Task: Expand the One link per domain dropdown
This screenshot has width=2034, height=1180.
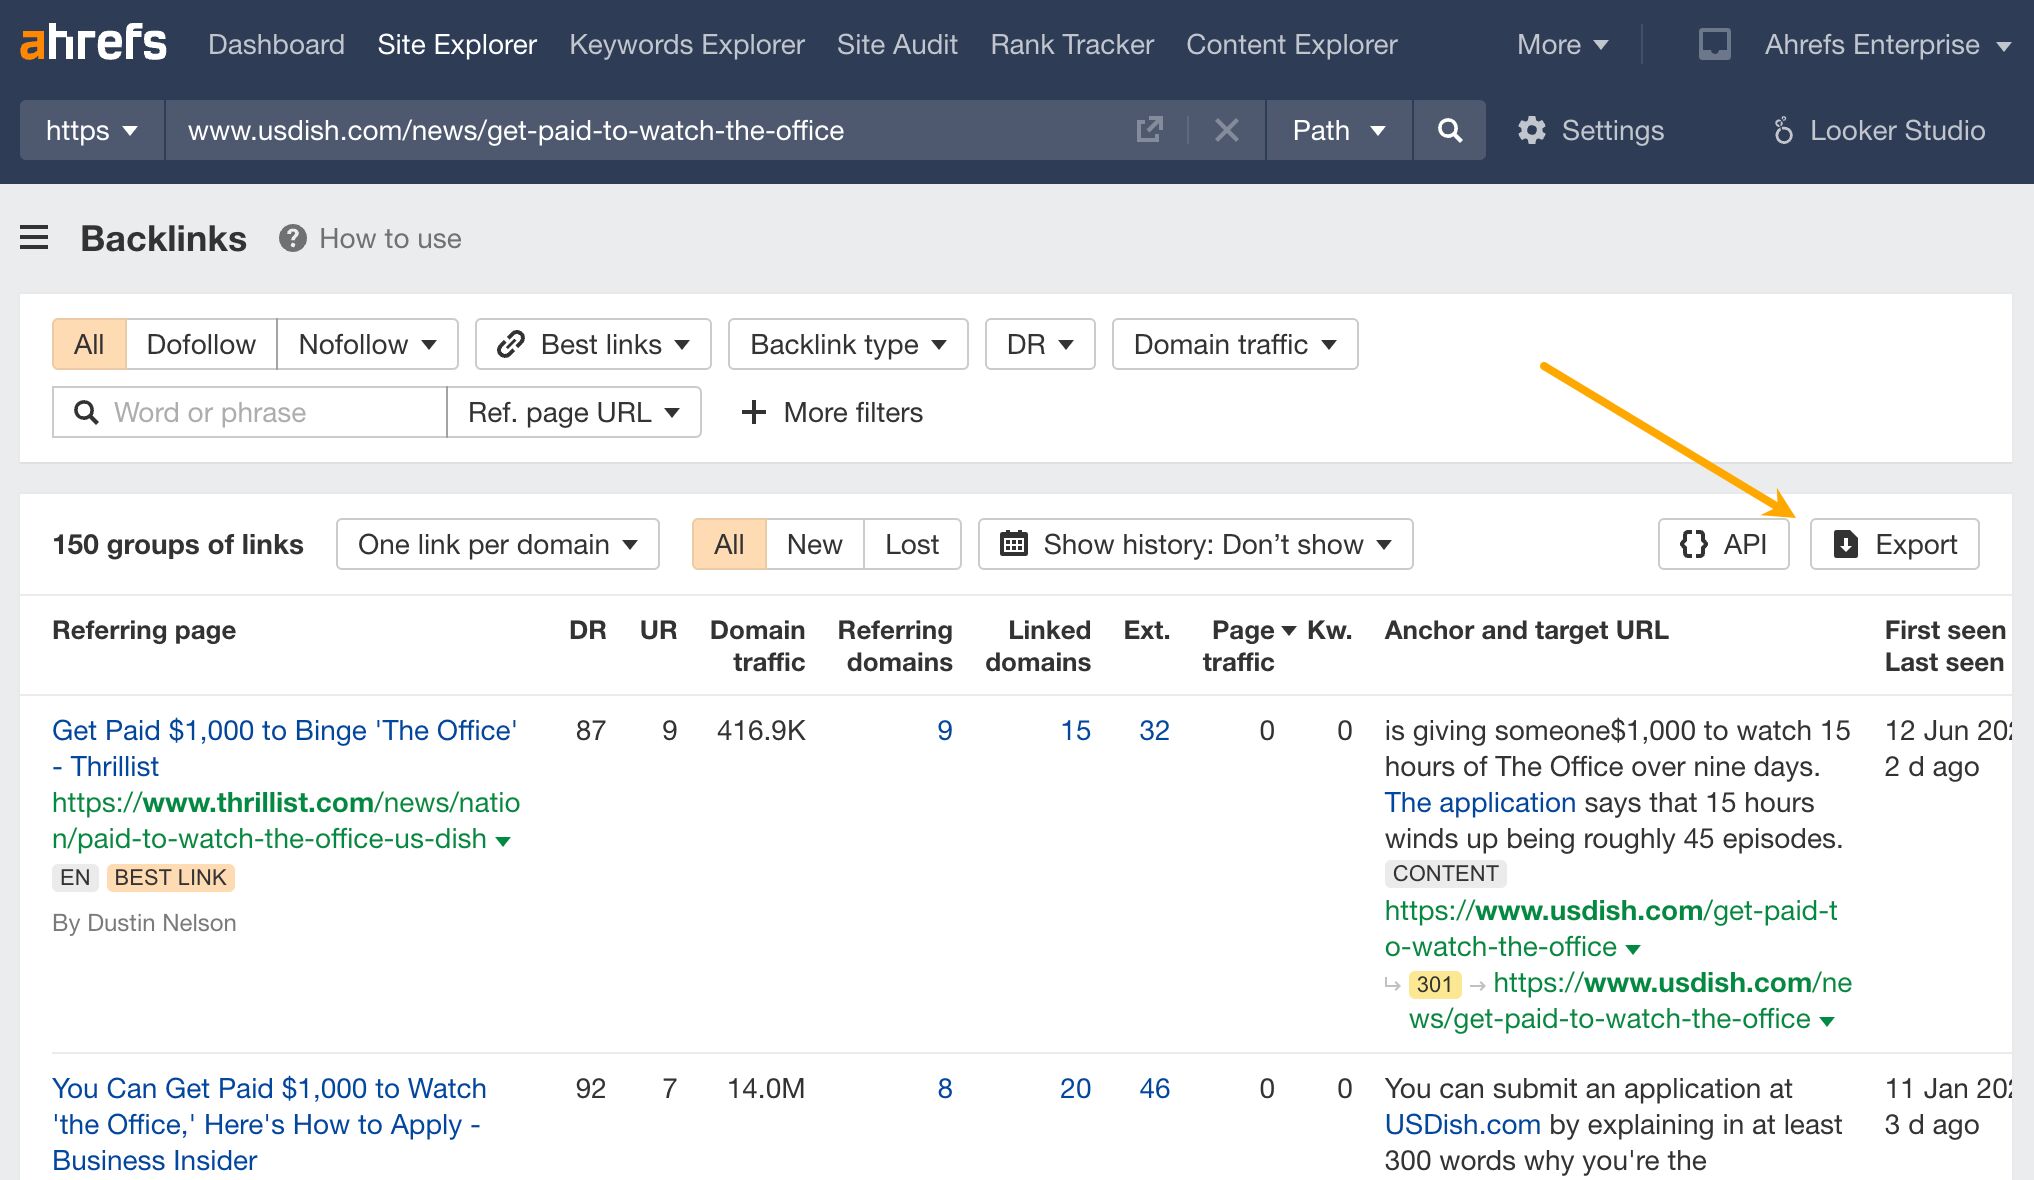Action: tap(497, 544)
